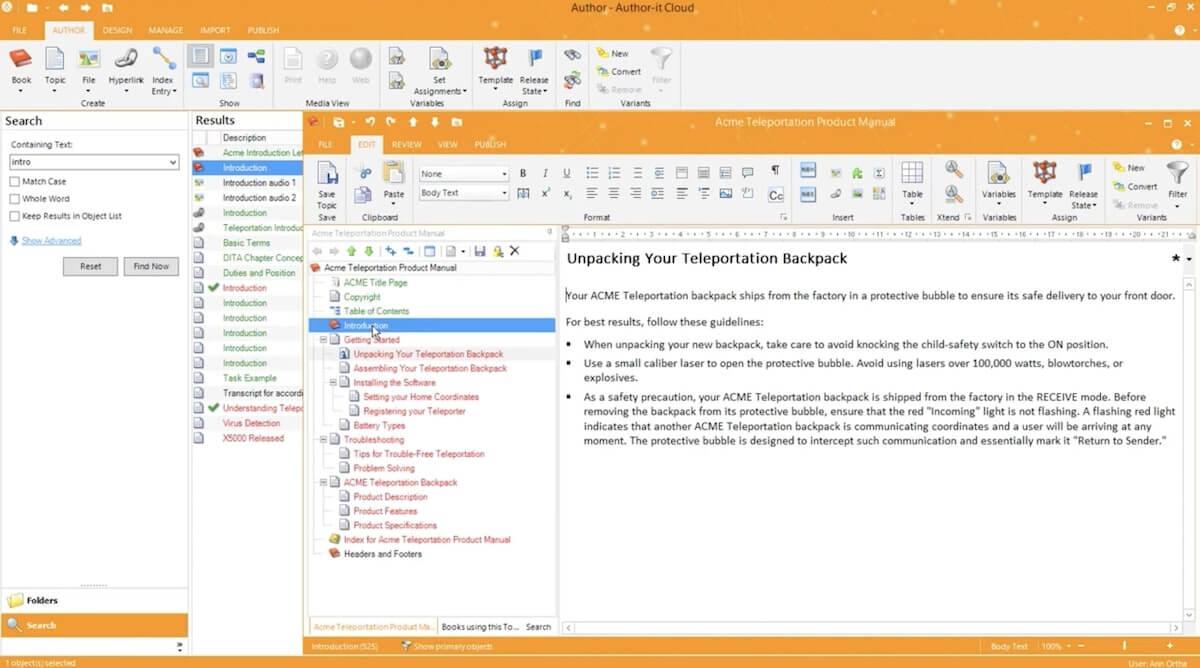Toggle bold formatting in editor ribbon

[522, 173]
